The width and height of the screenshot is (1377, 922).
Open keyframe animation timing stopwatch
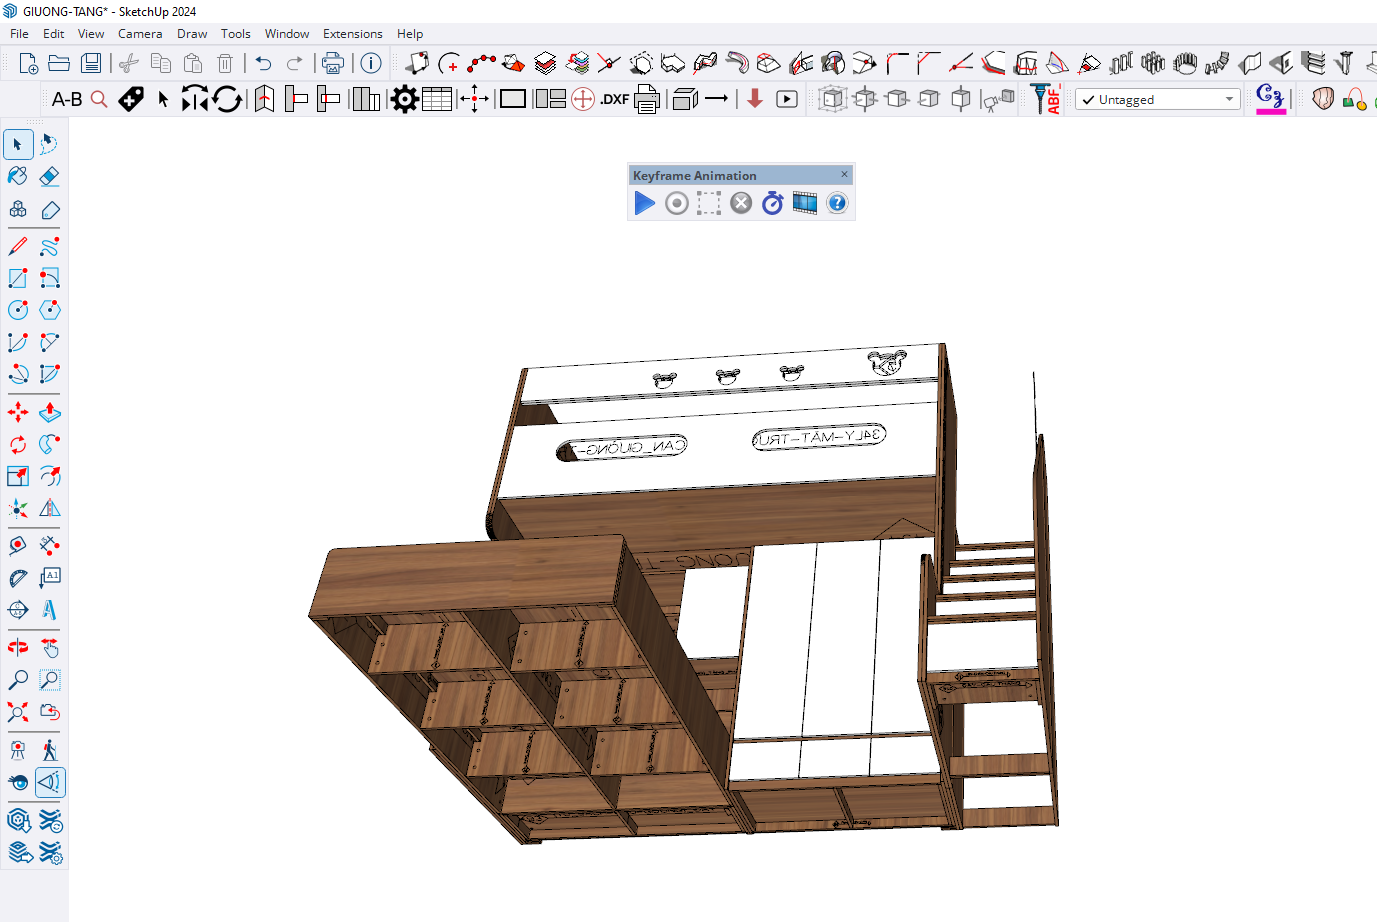(x=772, y=204)
